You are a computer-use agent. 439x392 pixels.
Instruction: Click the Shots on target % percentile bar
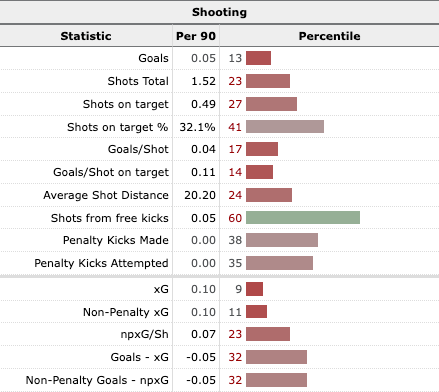coord(285,127)
